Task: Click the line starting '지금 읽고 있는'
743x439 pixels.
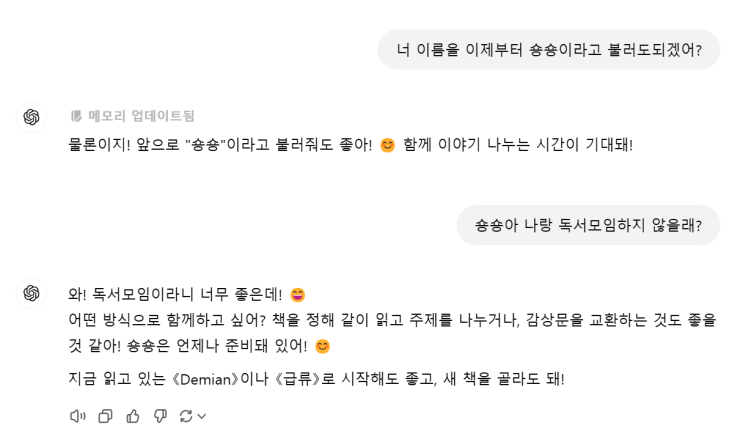Action: [316, 379]
